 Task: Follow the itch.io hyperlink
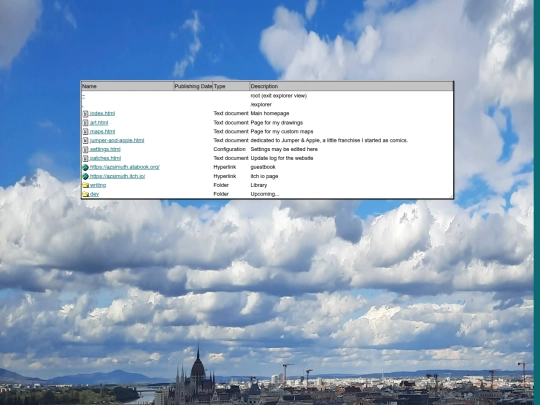[117, 176]
